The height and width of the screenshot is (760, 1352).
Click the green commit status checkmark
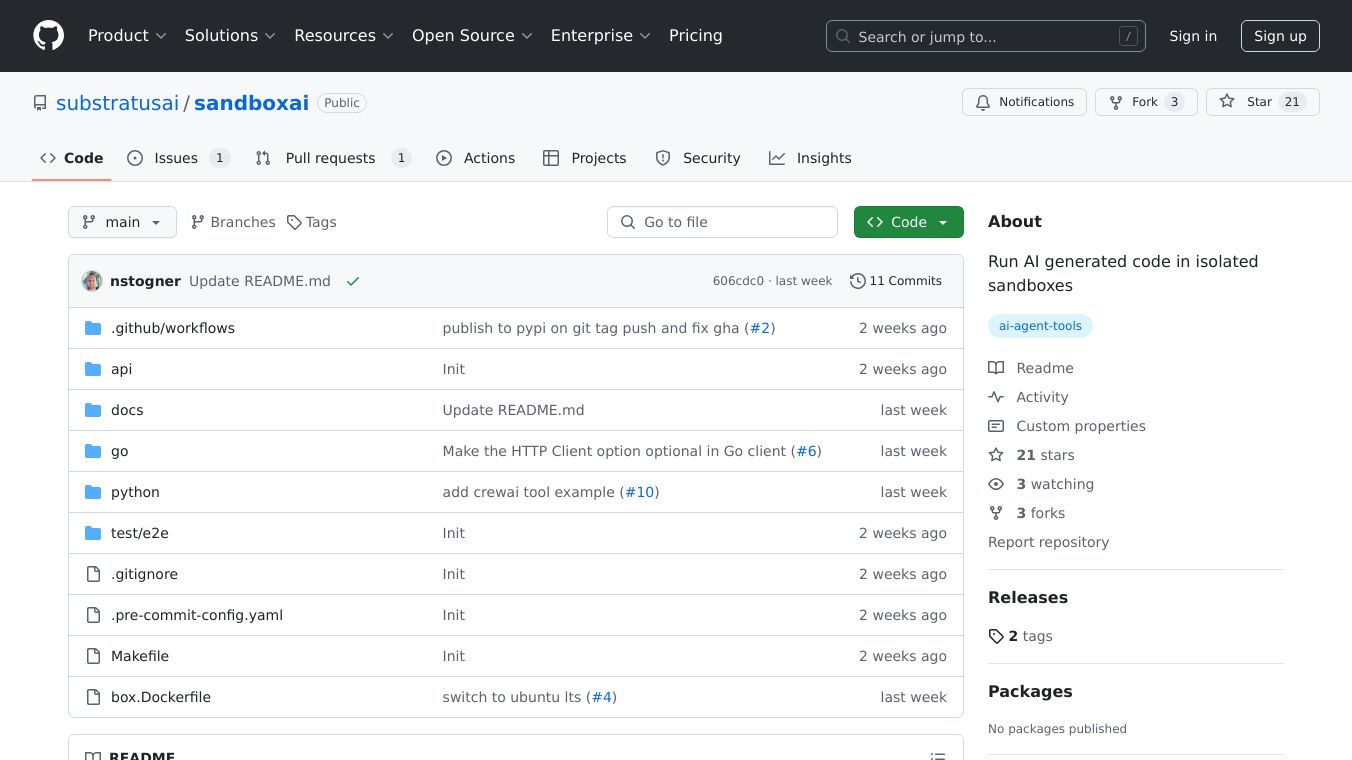[x=353, y=282]
